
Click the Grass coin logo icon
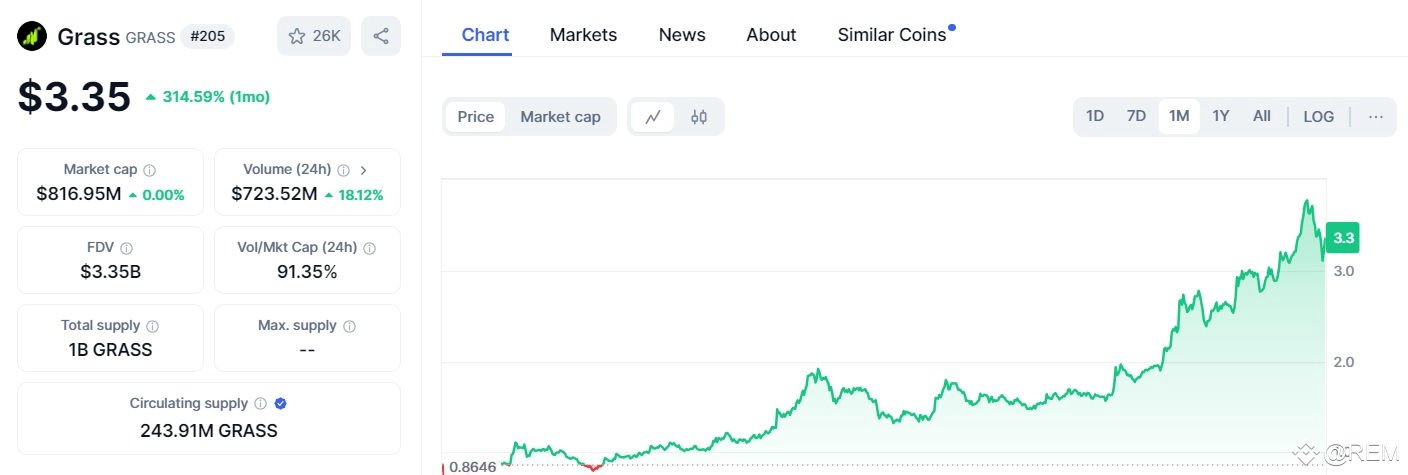tap(33, 36)
